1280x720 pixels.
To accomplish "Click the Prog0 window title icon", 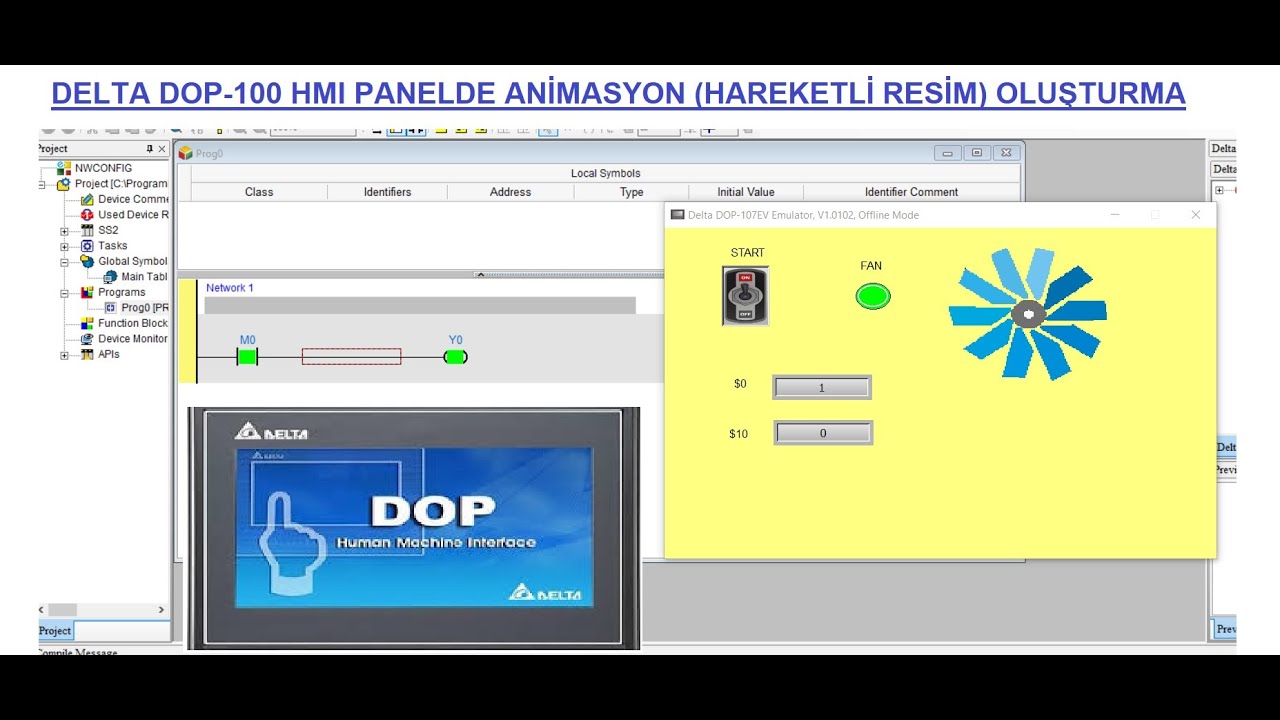I will point(185,153).
